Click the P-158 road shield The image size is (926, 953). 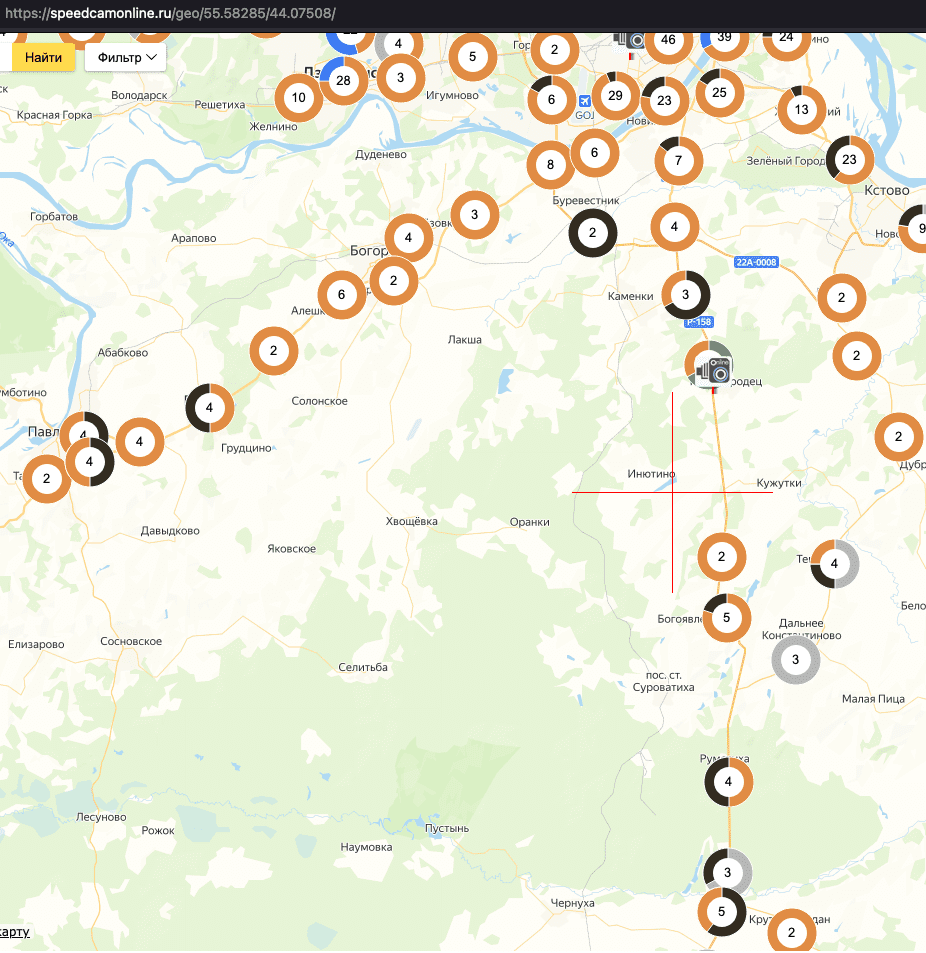(699, 322)
